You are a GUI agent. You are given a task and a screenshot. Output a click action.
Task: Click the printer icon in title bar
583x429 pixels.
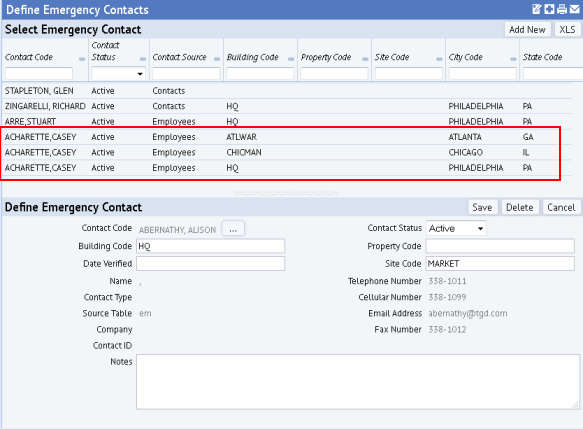pyautogui.click(x=562, y=9)
